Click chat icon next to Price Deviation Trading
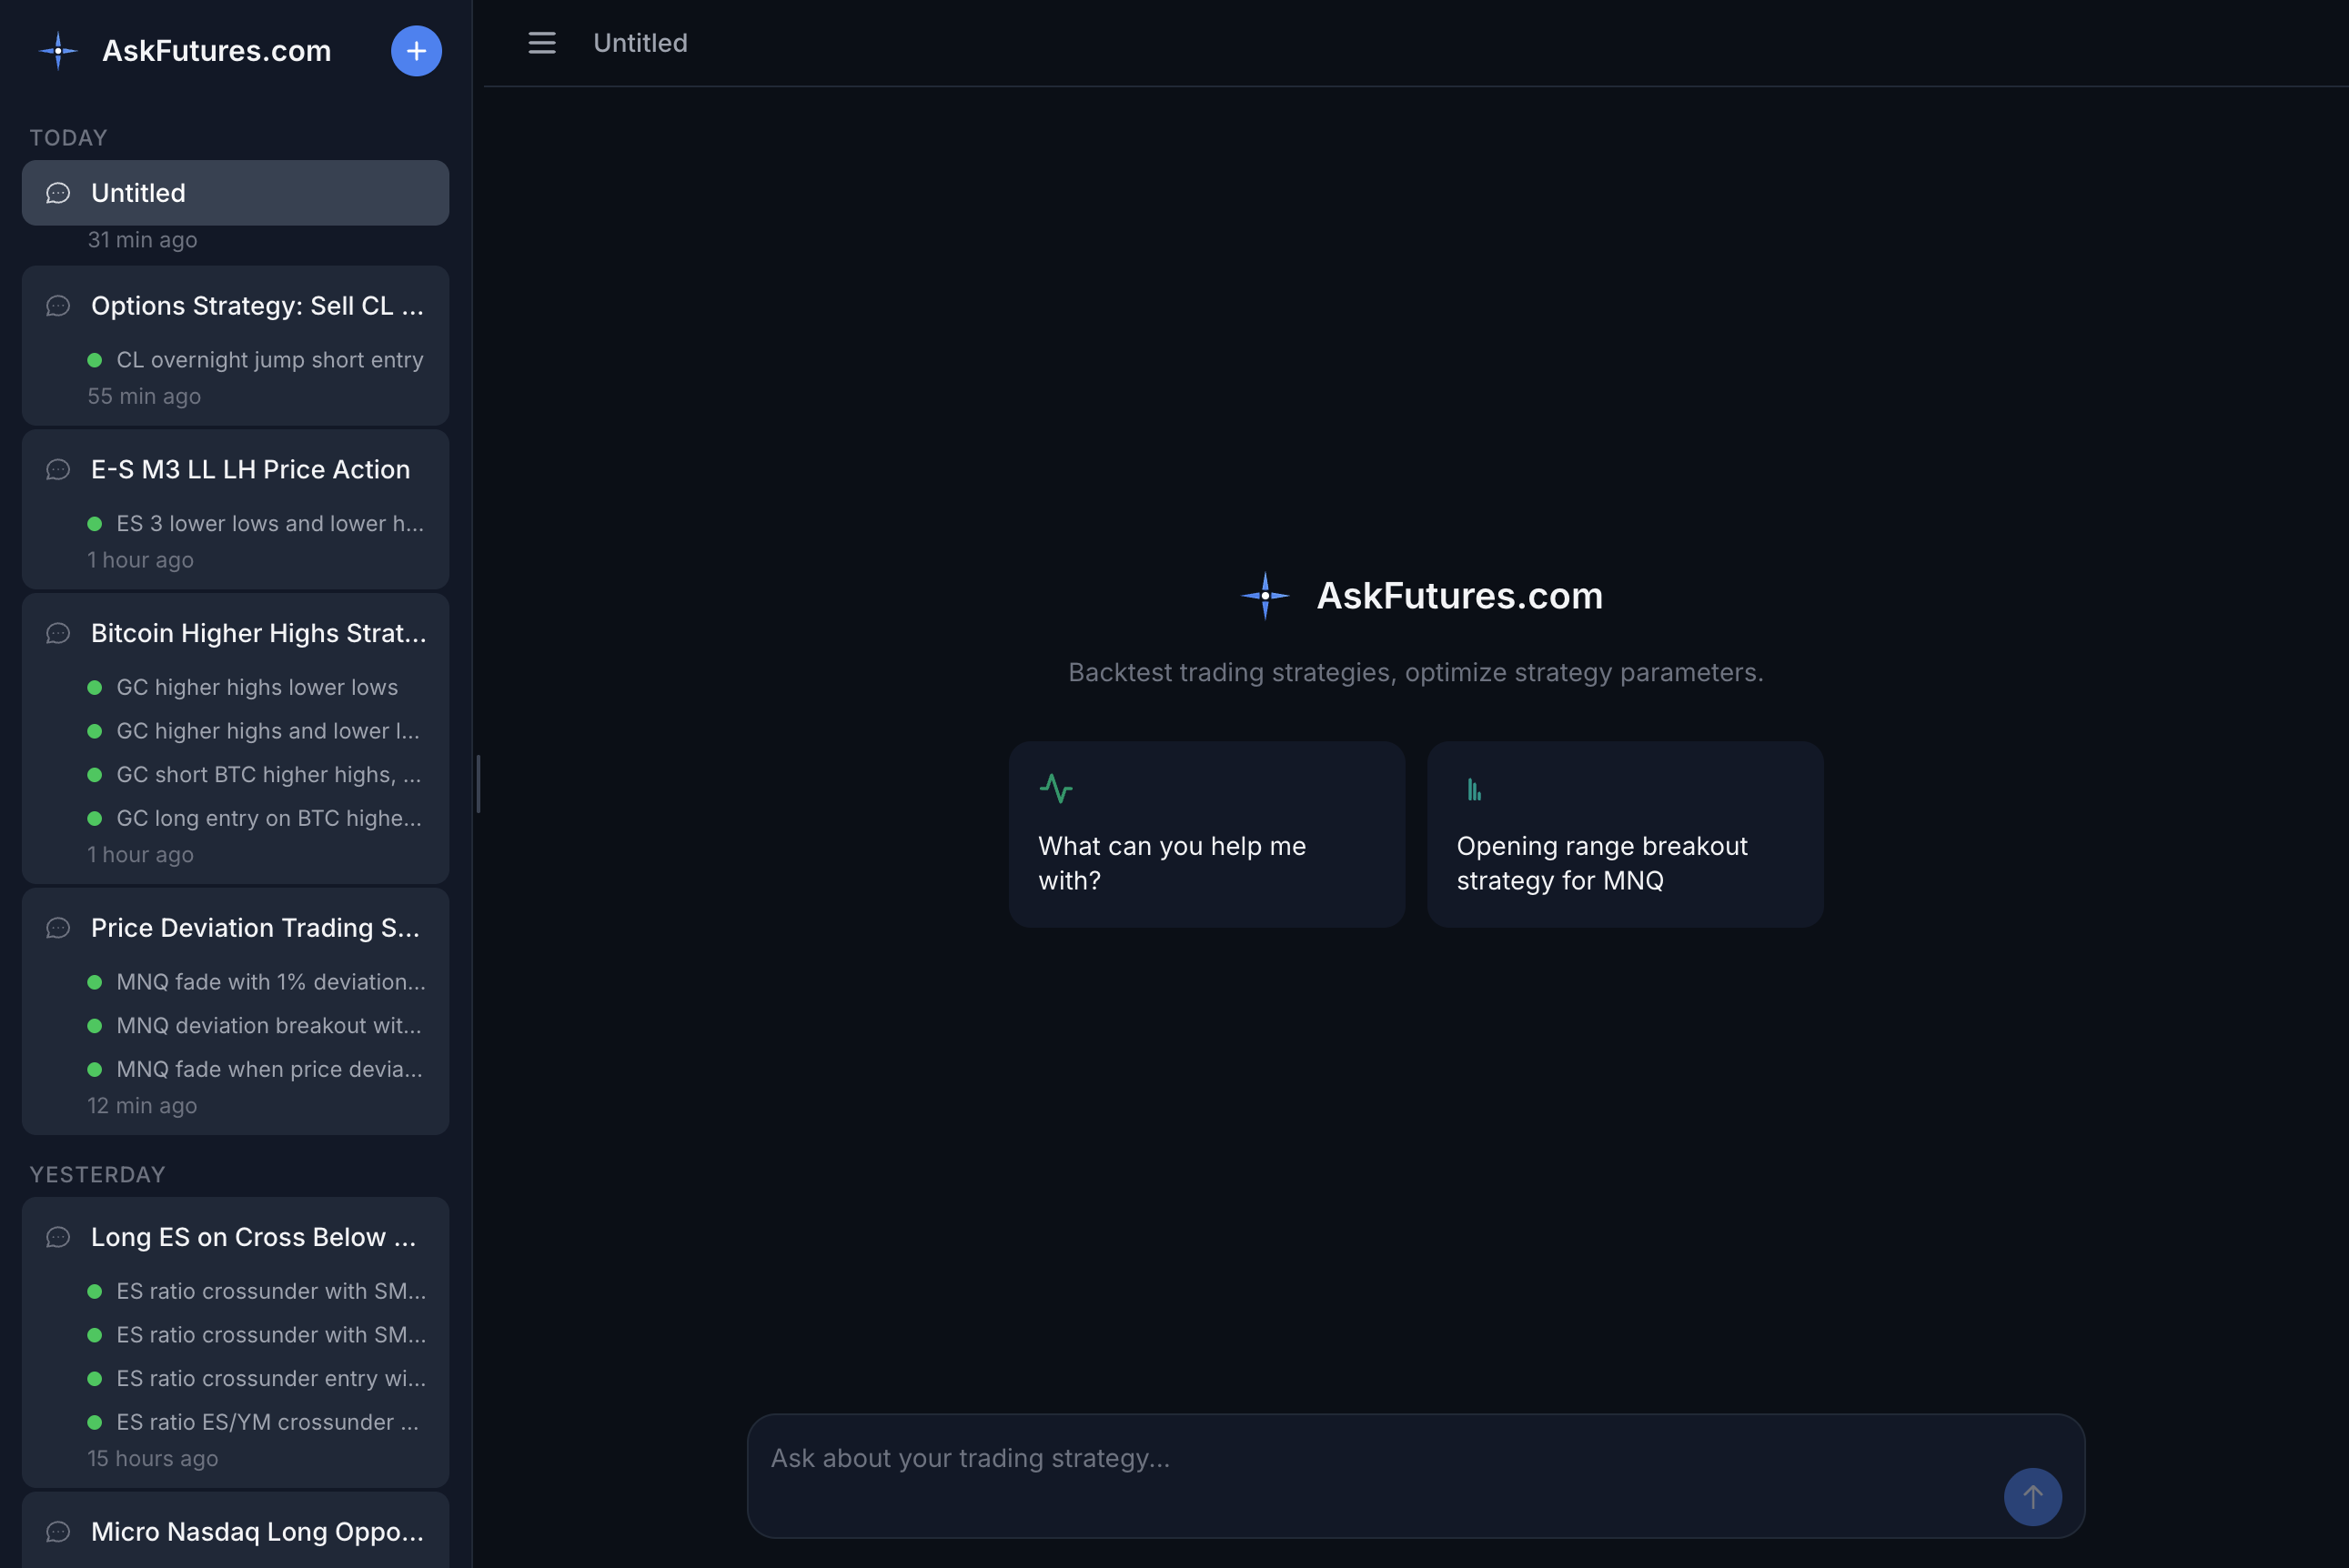Screen dimensions: 2349x1568 tap(58, 928)
